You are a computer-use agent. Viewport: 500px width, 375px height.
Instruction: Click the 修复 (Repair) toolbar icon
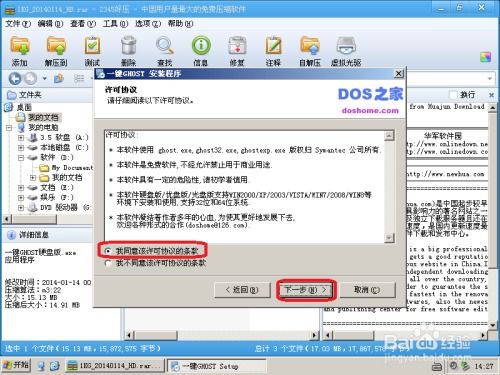tap(237, 51)
